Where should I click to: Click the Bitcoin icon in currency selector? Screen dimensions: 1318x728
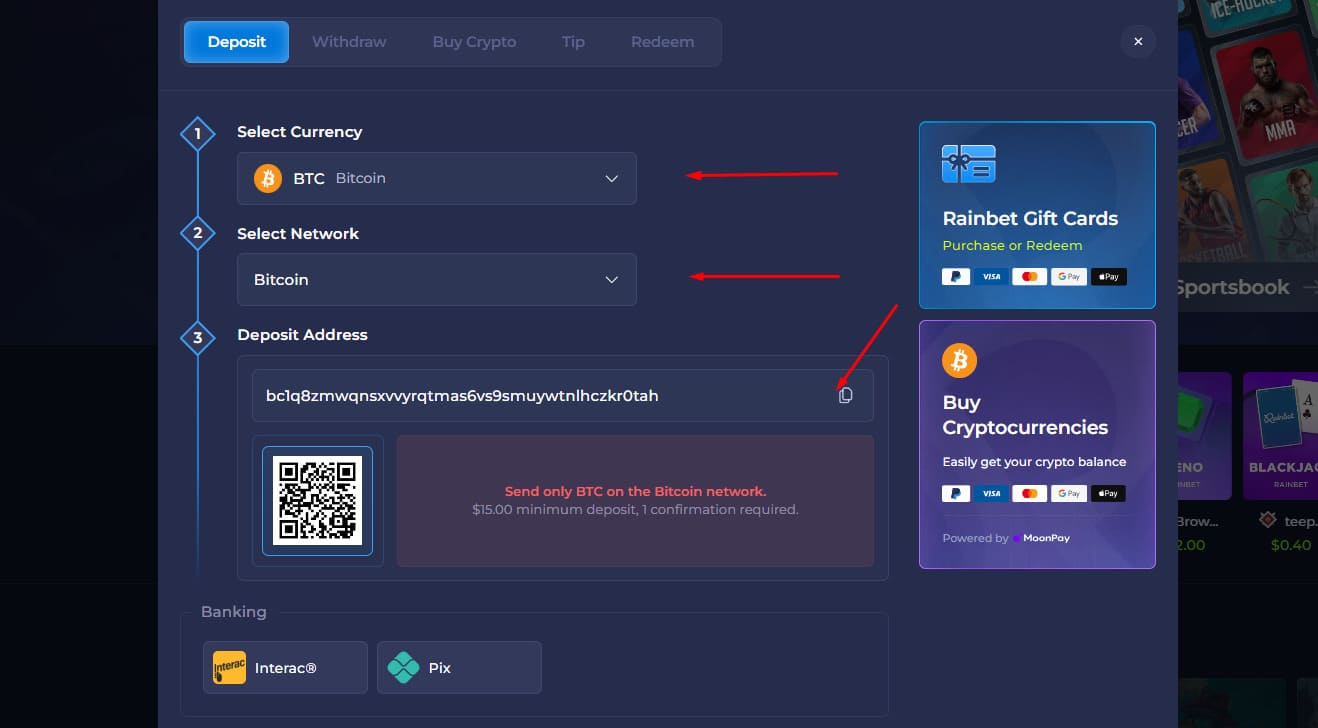[x=267, y=178]
